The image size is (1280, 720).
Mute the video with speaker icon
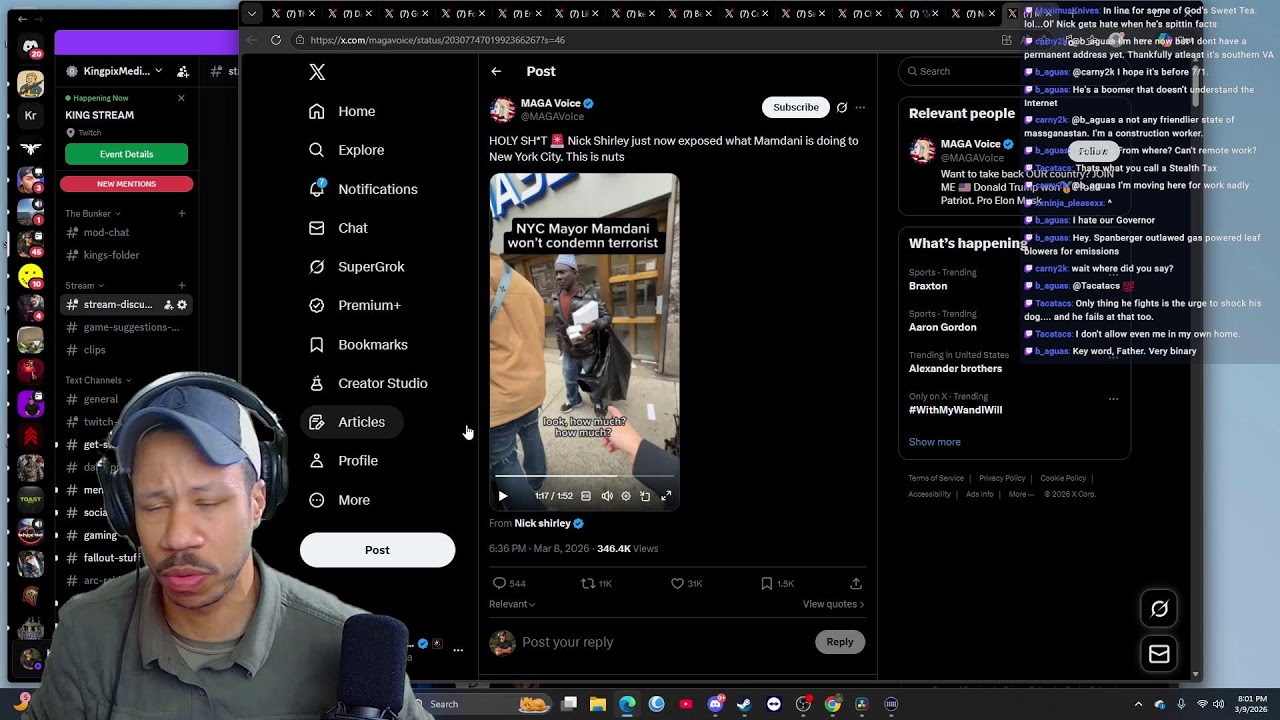(607, 496)
